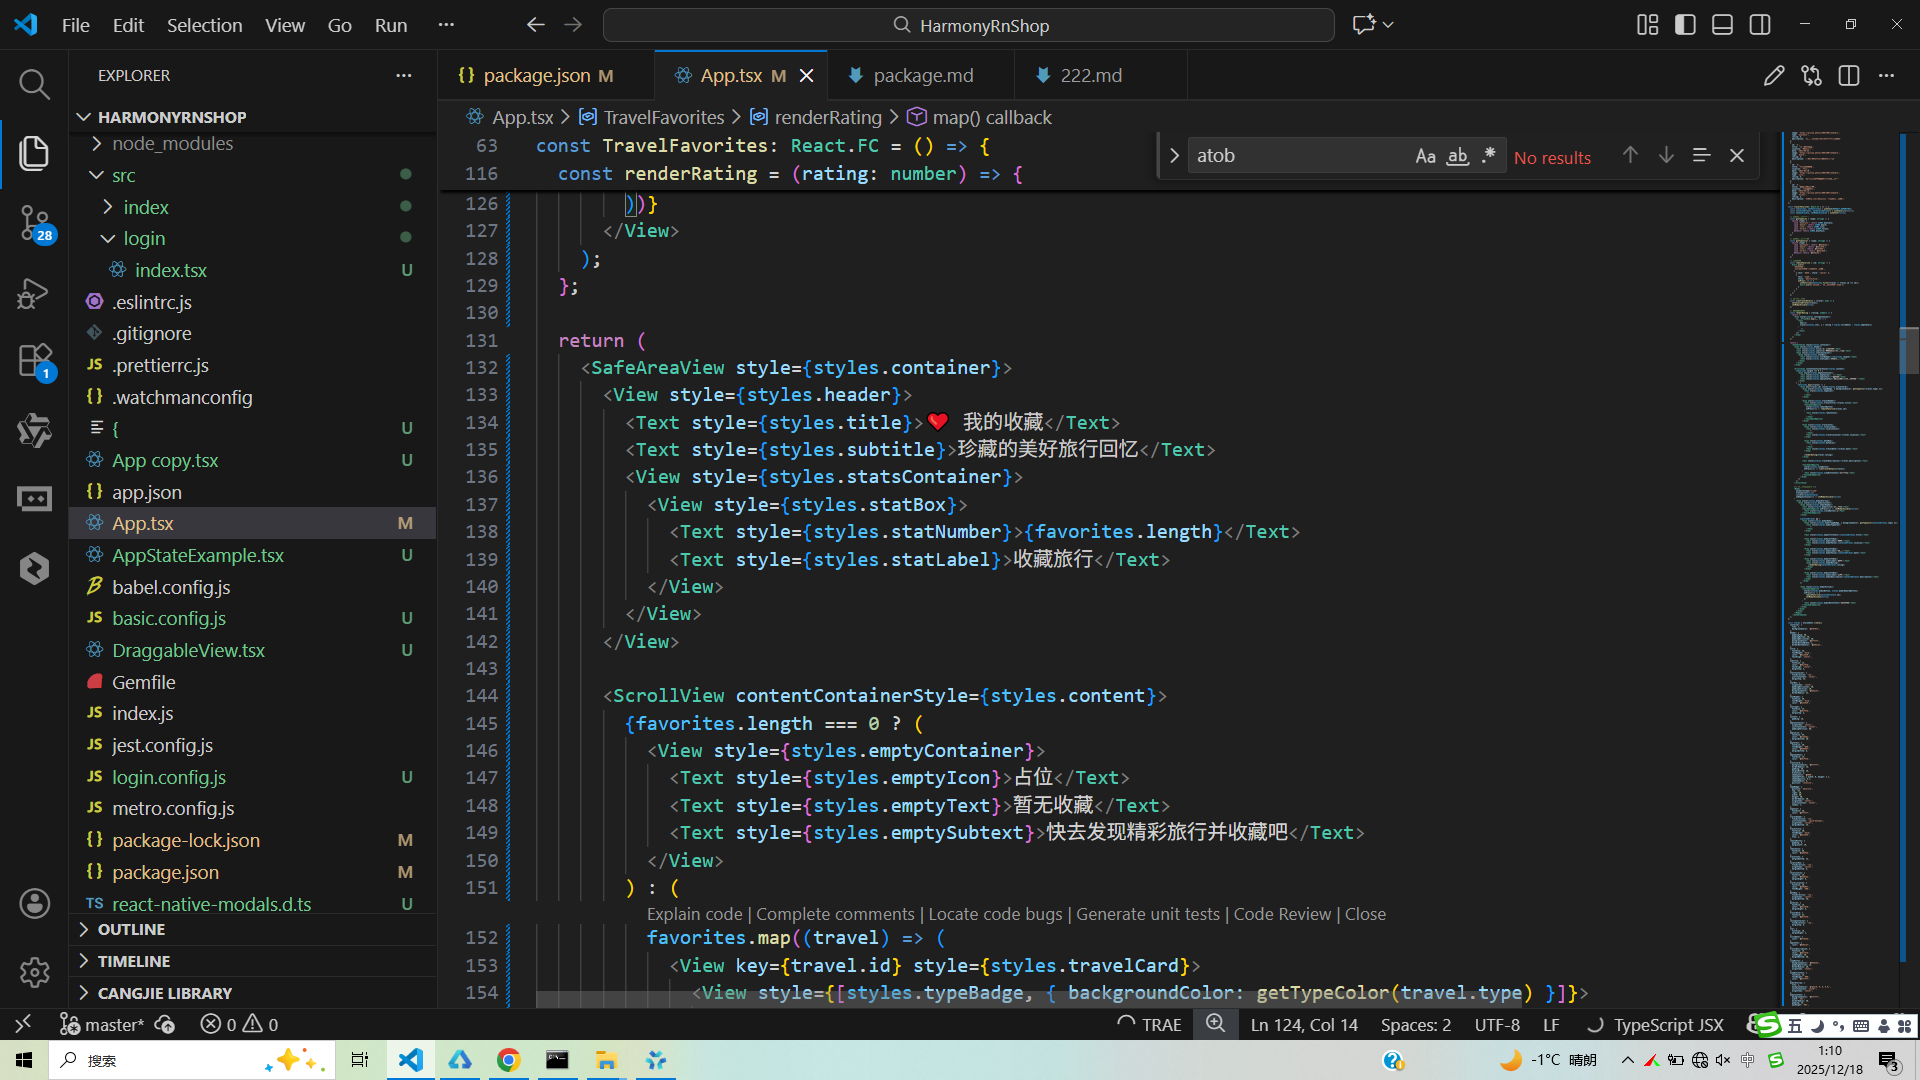This screenshot has height=1080, width=1920.
Task: Switch to package.json tab
Action: [x=536, y=76]
